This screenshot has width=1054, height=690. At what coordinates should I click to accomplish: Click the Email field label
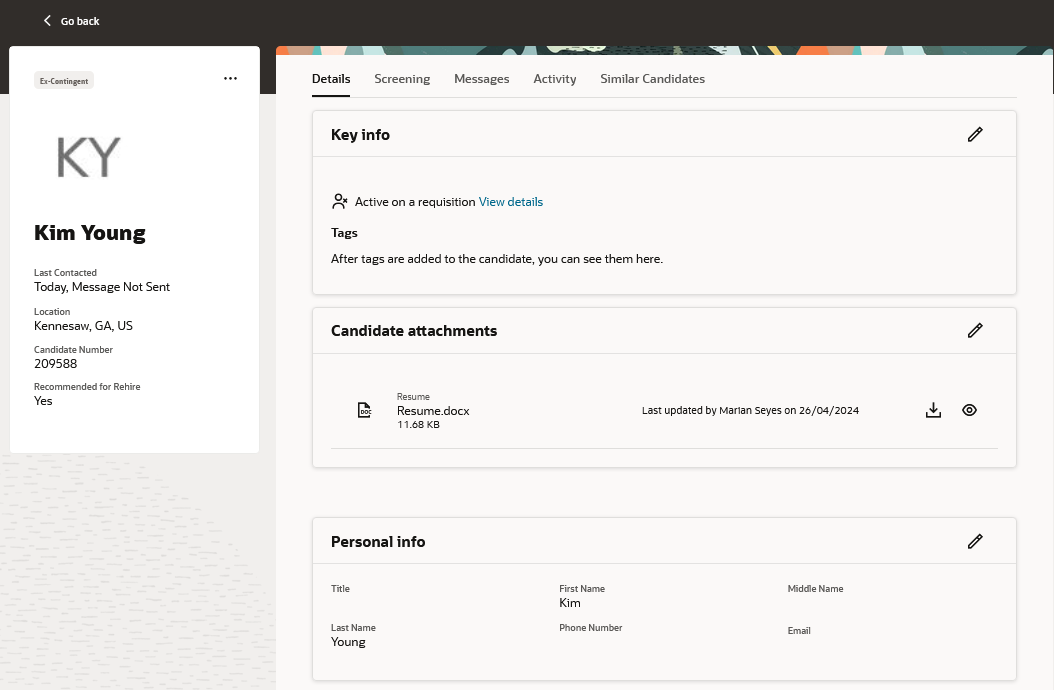coord(799,631)
